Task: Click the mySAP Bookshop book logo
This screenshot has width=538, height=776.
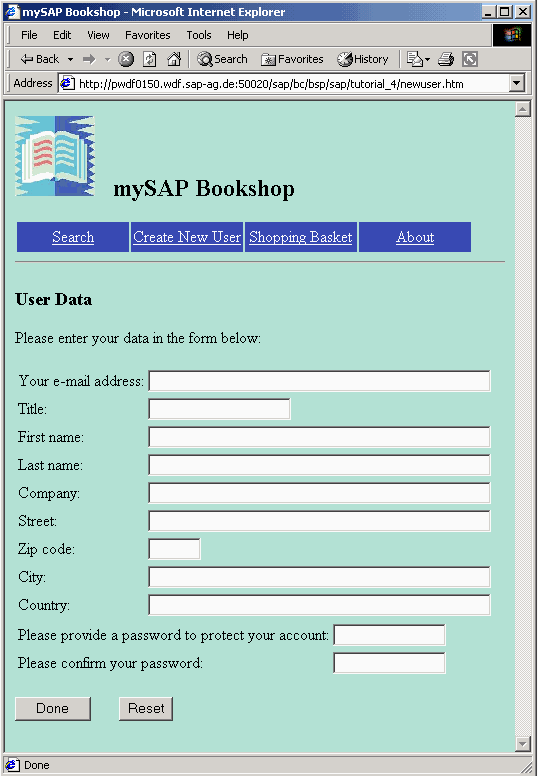Action: (x=54, y=156)
